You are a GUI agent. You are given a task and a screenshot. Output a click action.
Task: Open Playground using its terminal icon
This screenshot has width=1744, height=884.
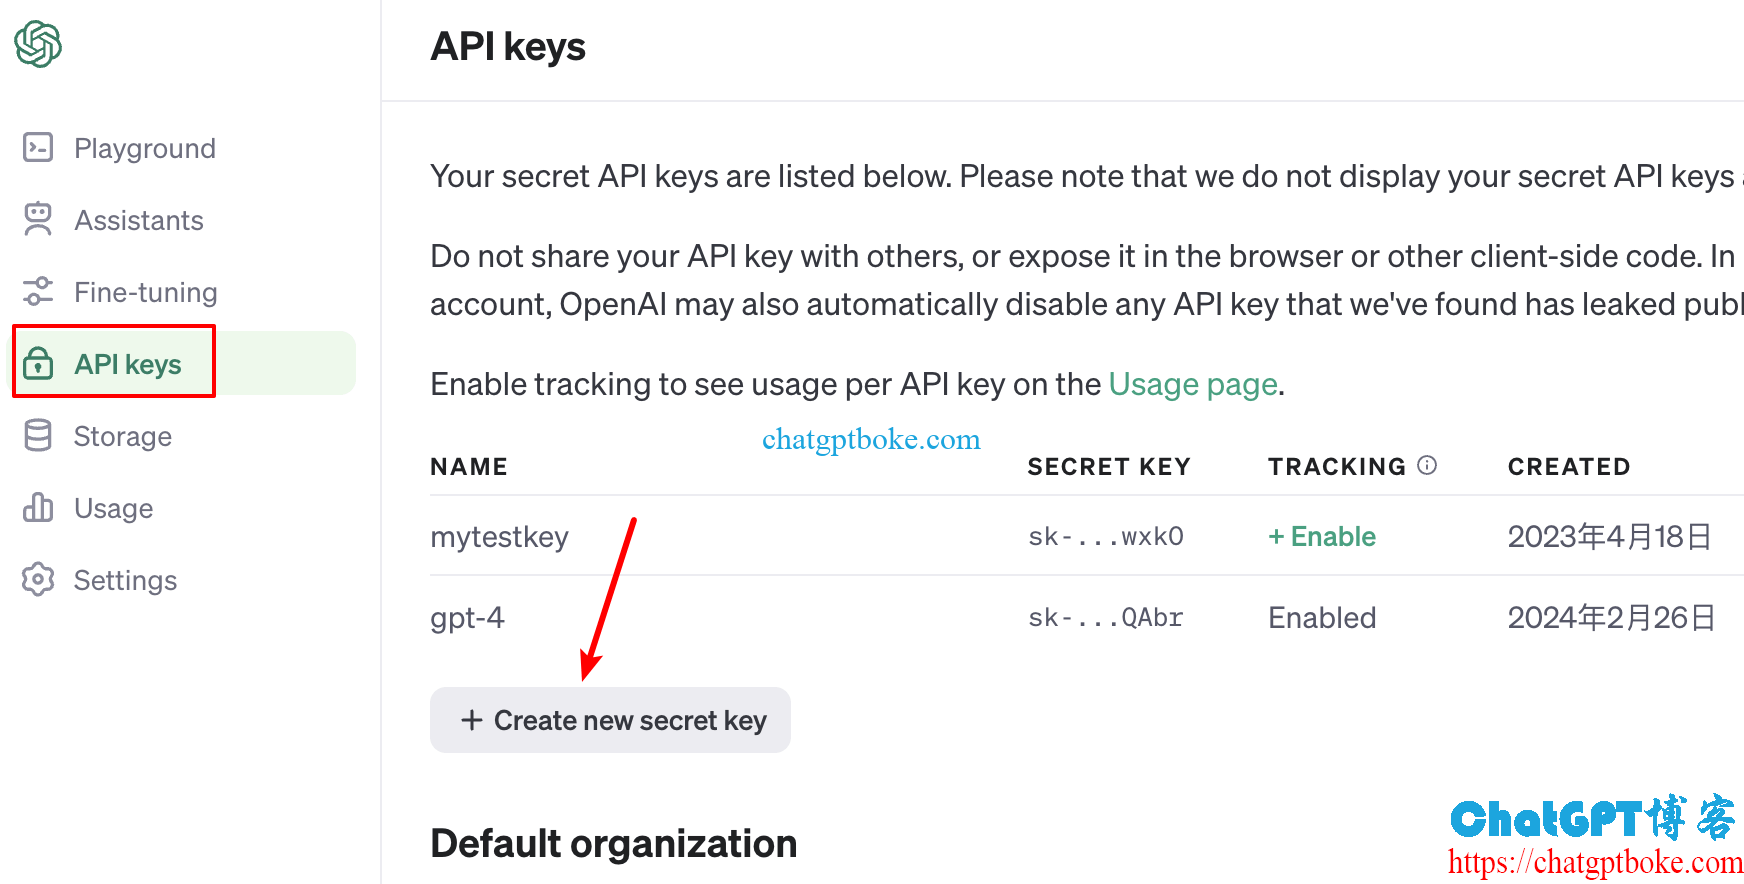click(38, 147)
